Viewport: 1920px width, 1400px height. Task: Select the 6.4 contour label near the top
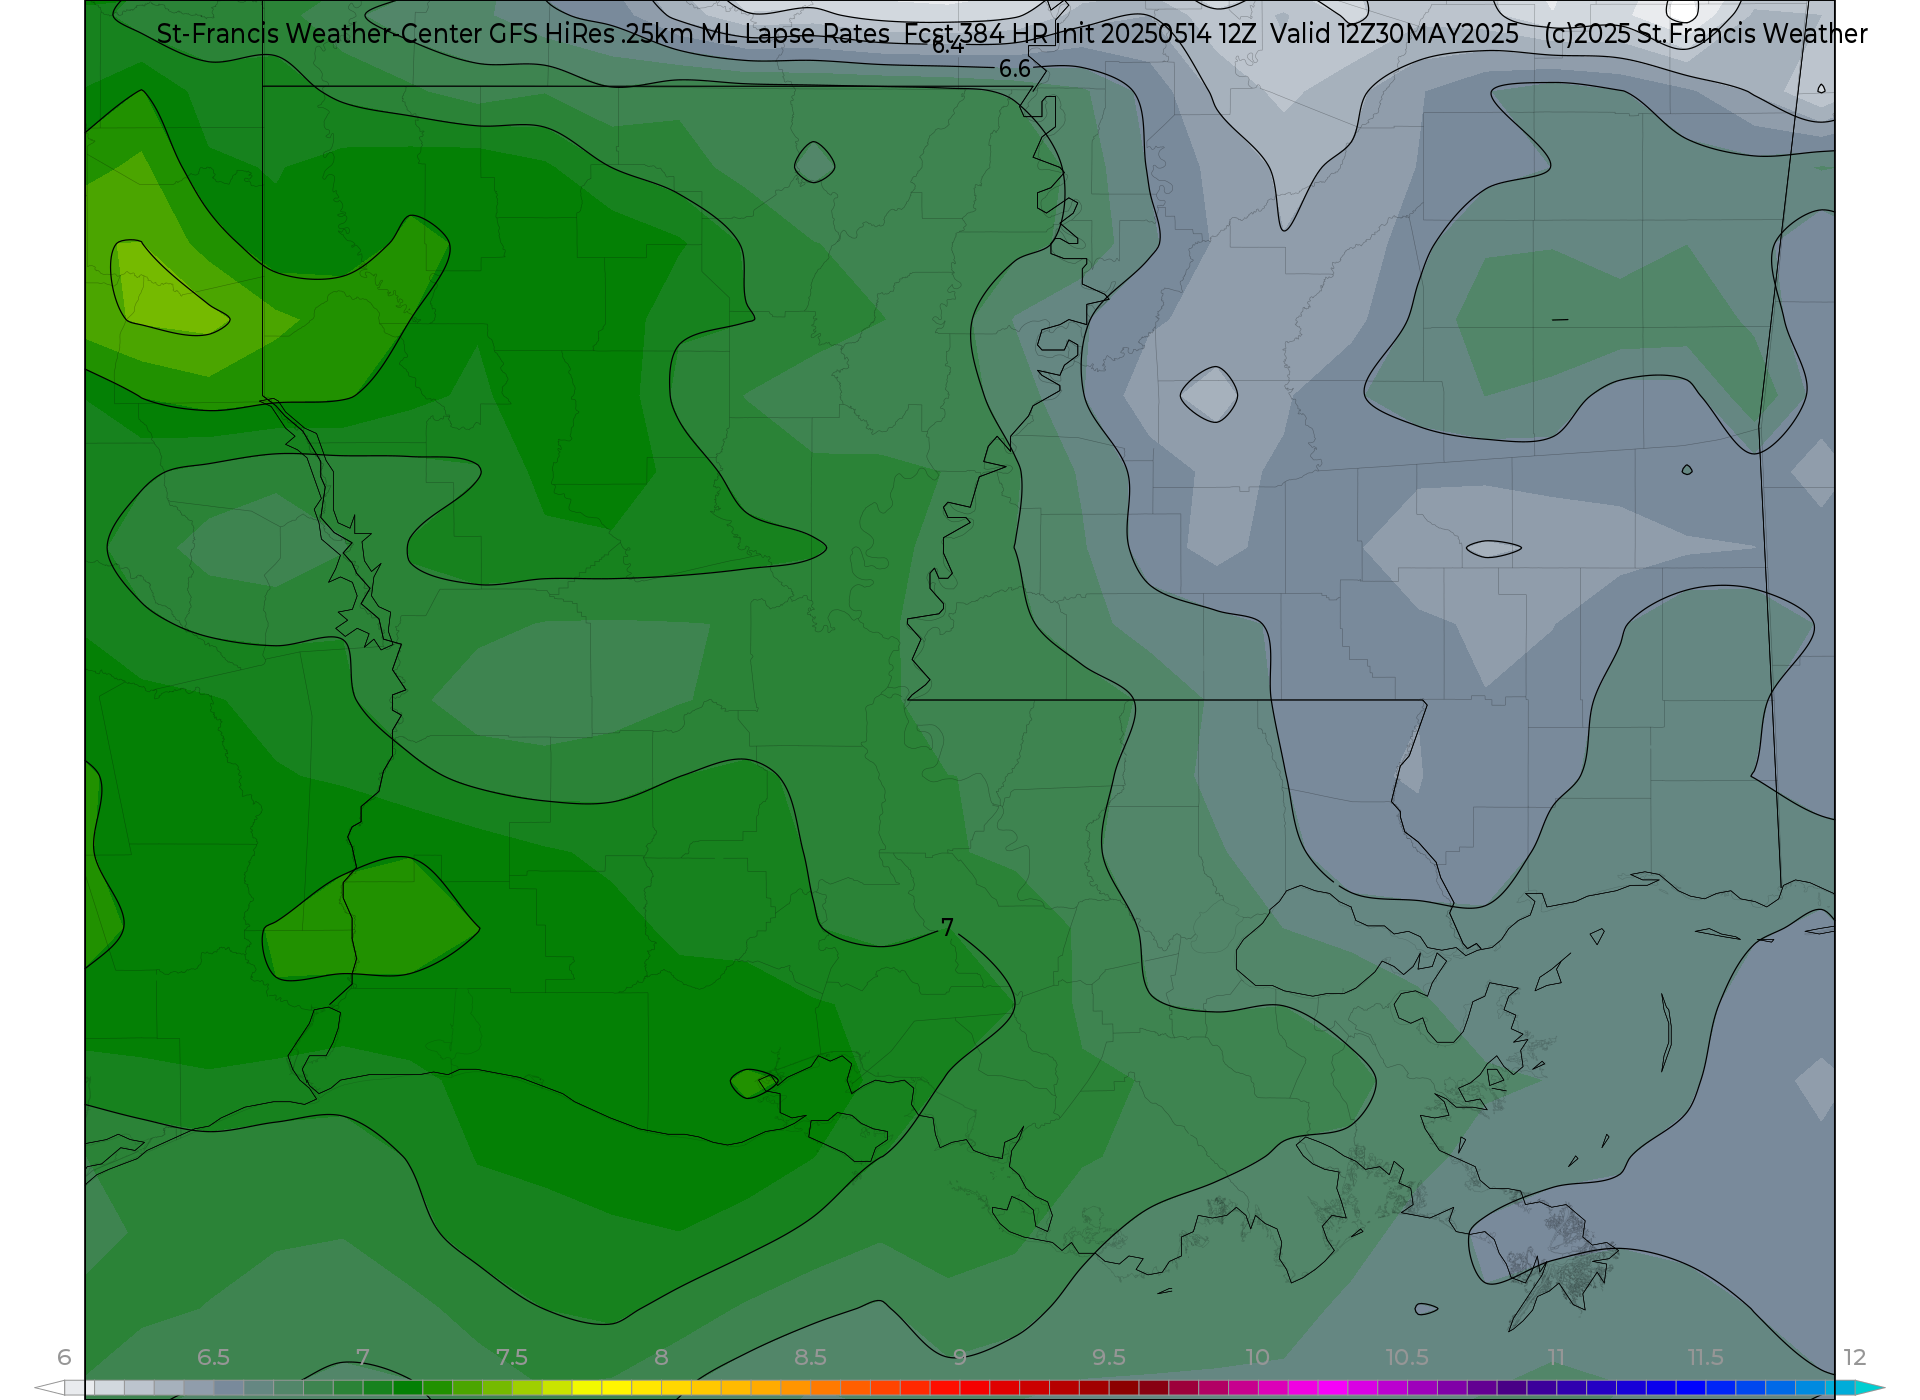948,45
